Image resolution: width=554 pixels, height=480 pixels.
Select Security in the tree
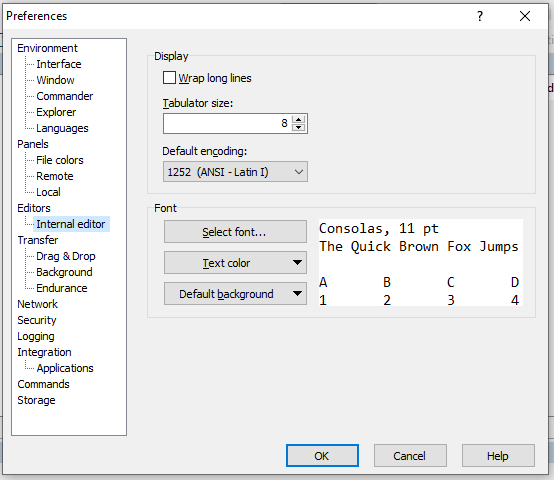pyautogui.click(x=37, y=320)
